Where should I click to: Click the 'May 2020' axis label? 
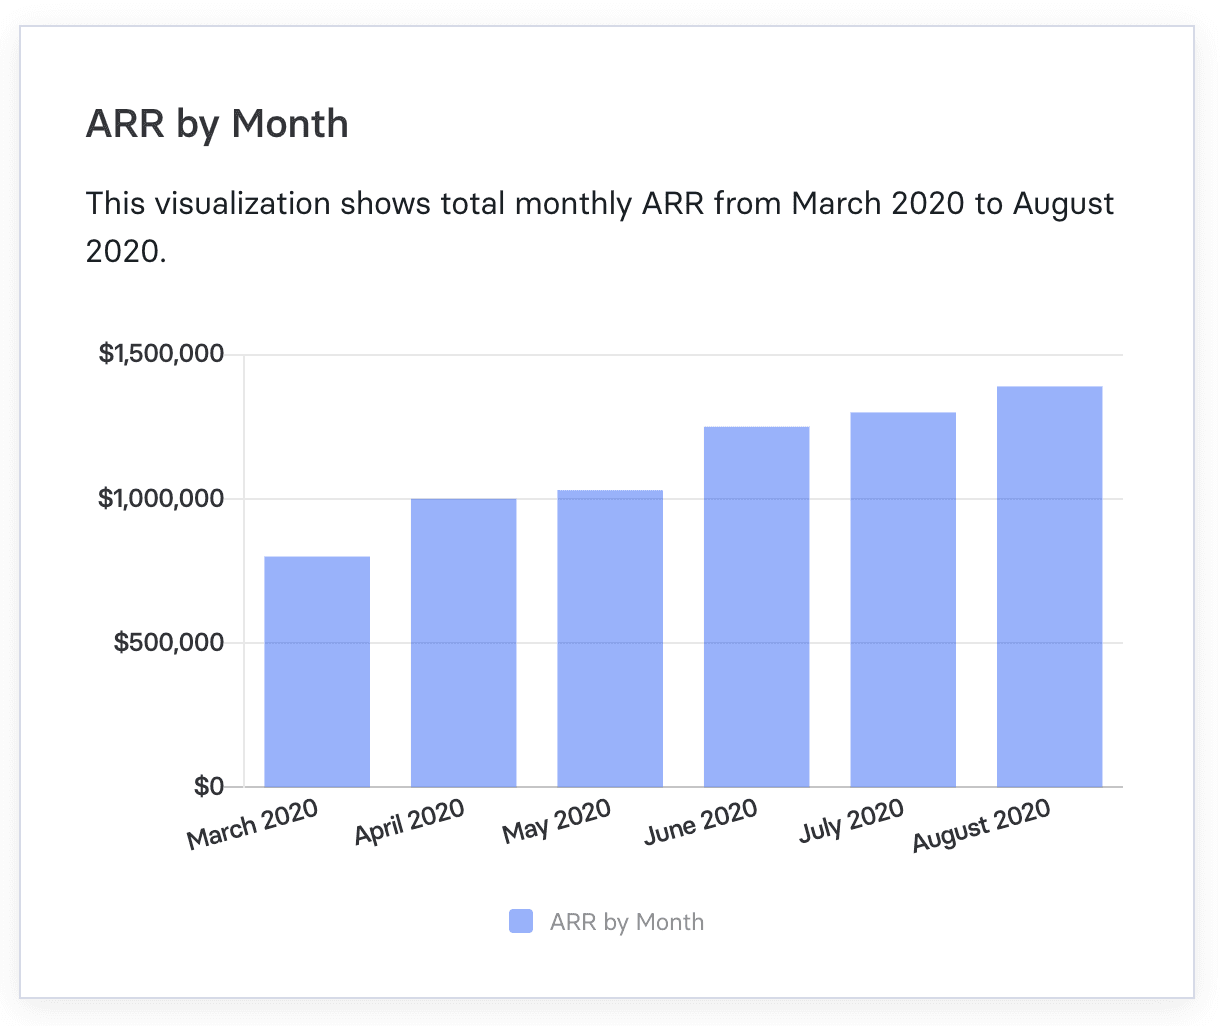(x=557, y=821)
